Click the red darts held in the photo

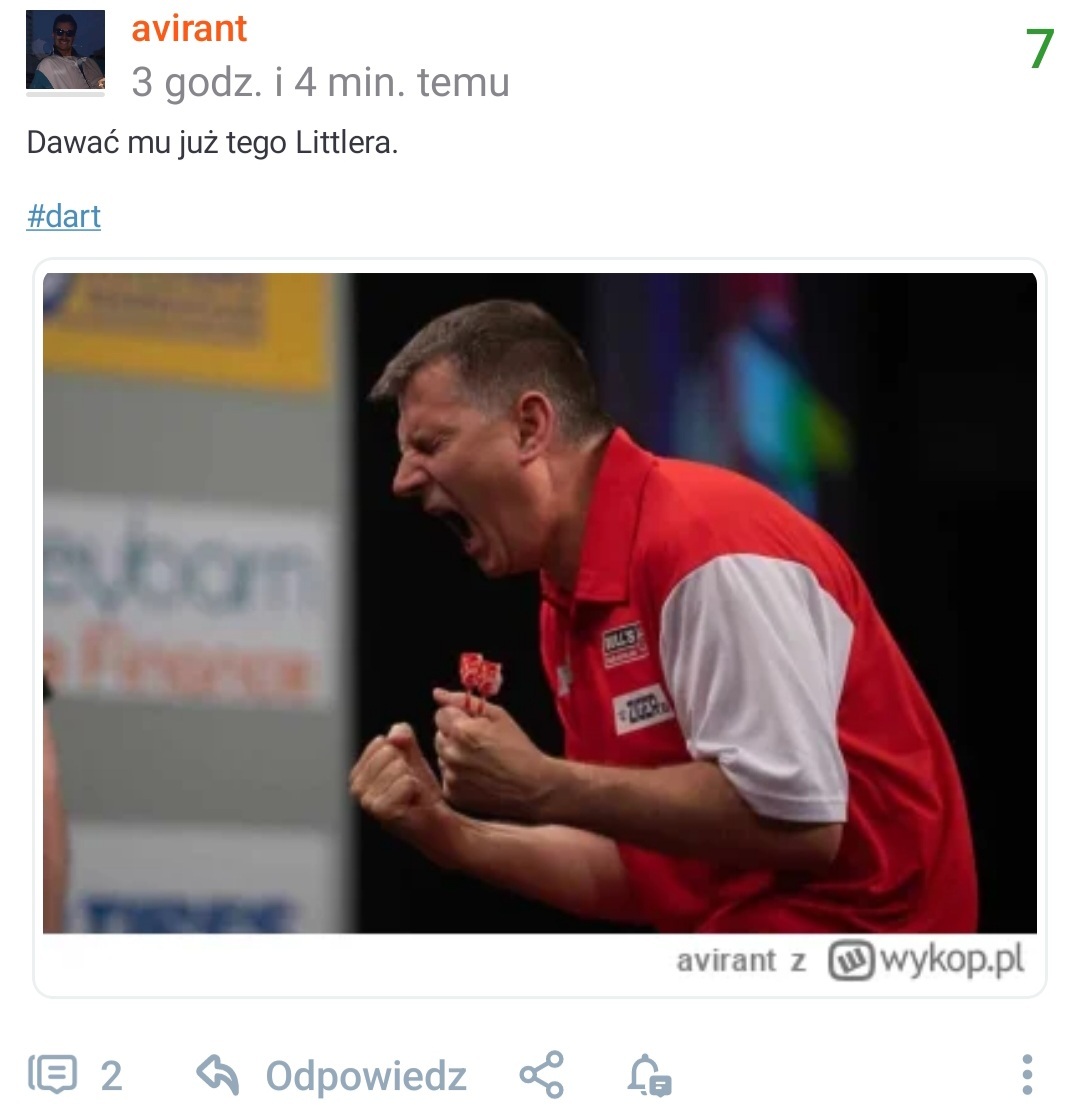pos(479,680)
